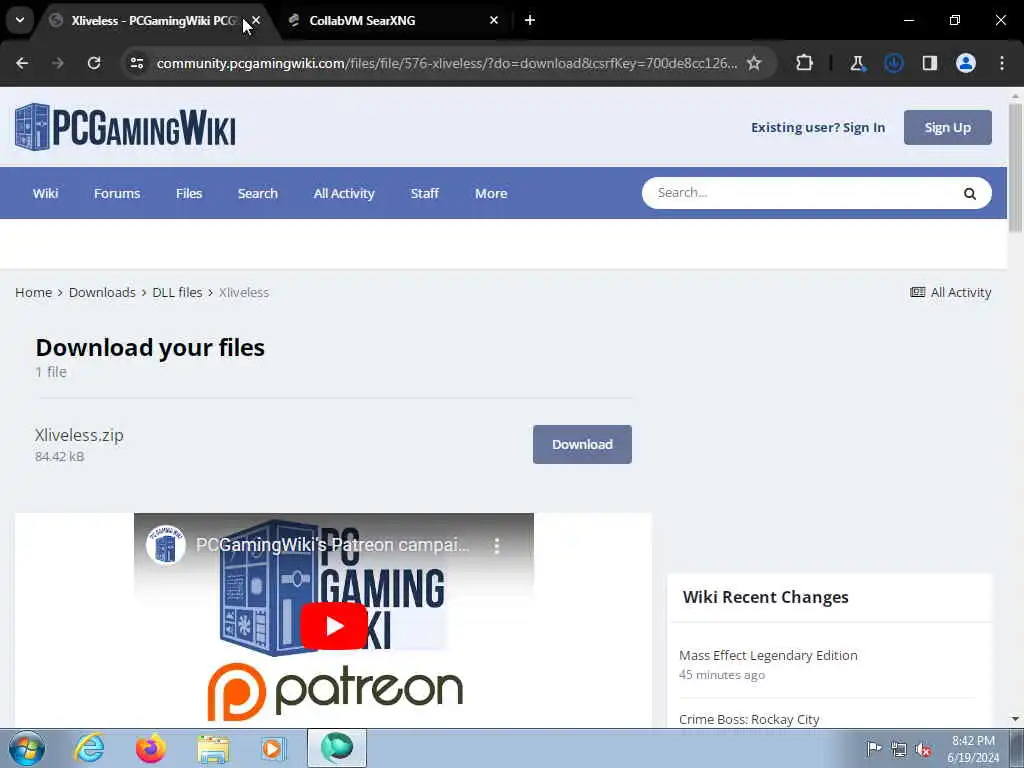The width and height of the screenshot is (1024, 768).
Task: Open the tab search dropdown arrow
Action: click(20, 20)
